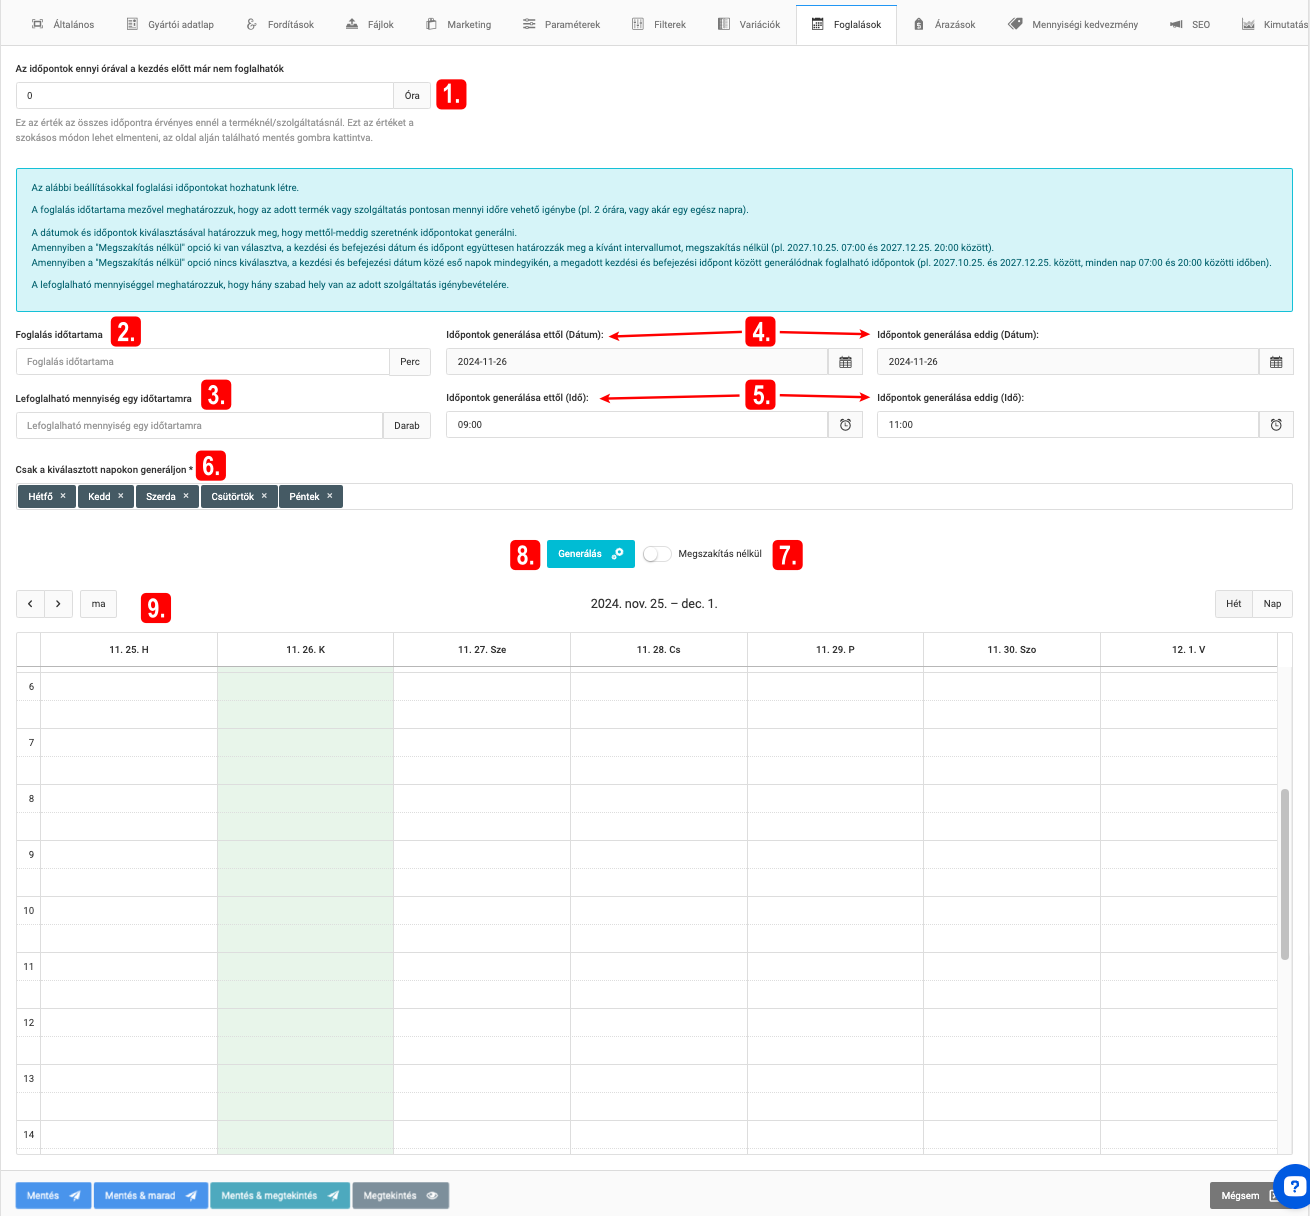Open calendar picker for end date
This screenshot has width=1310, height=1216.
pyautogui.click(x=1275, y=362)
